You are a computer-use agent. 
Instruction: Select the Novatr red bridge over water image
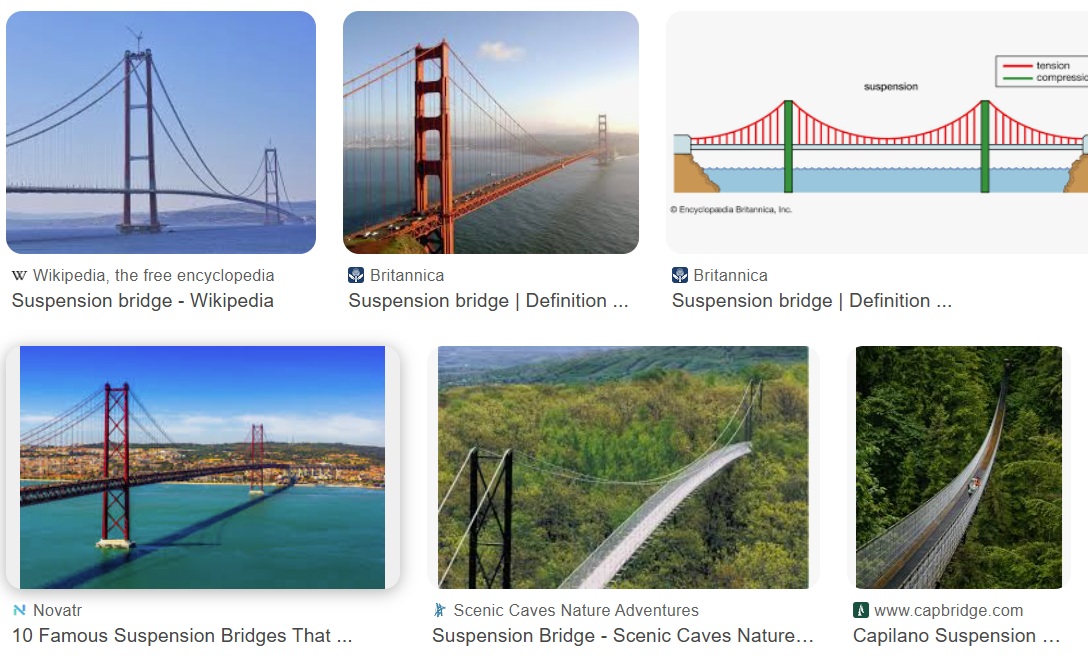(202, 467)
